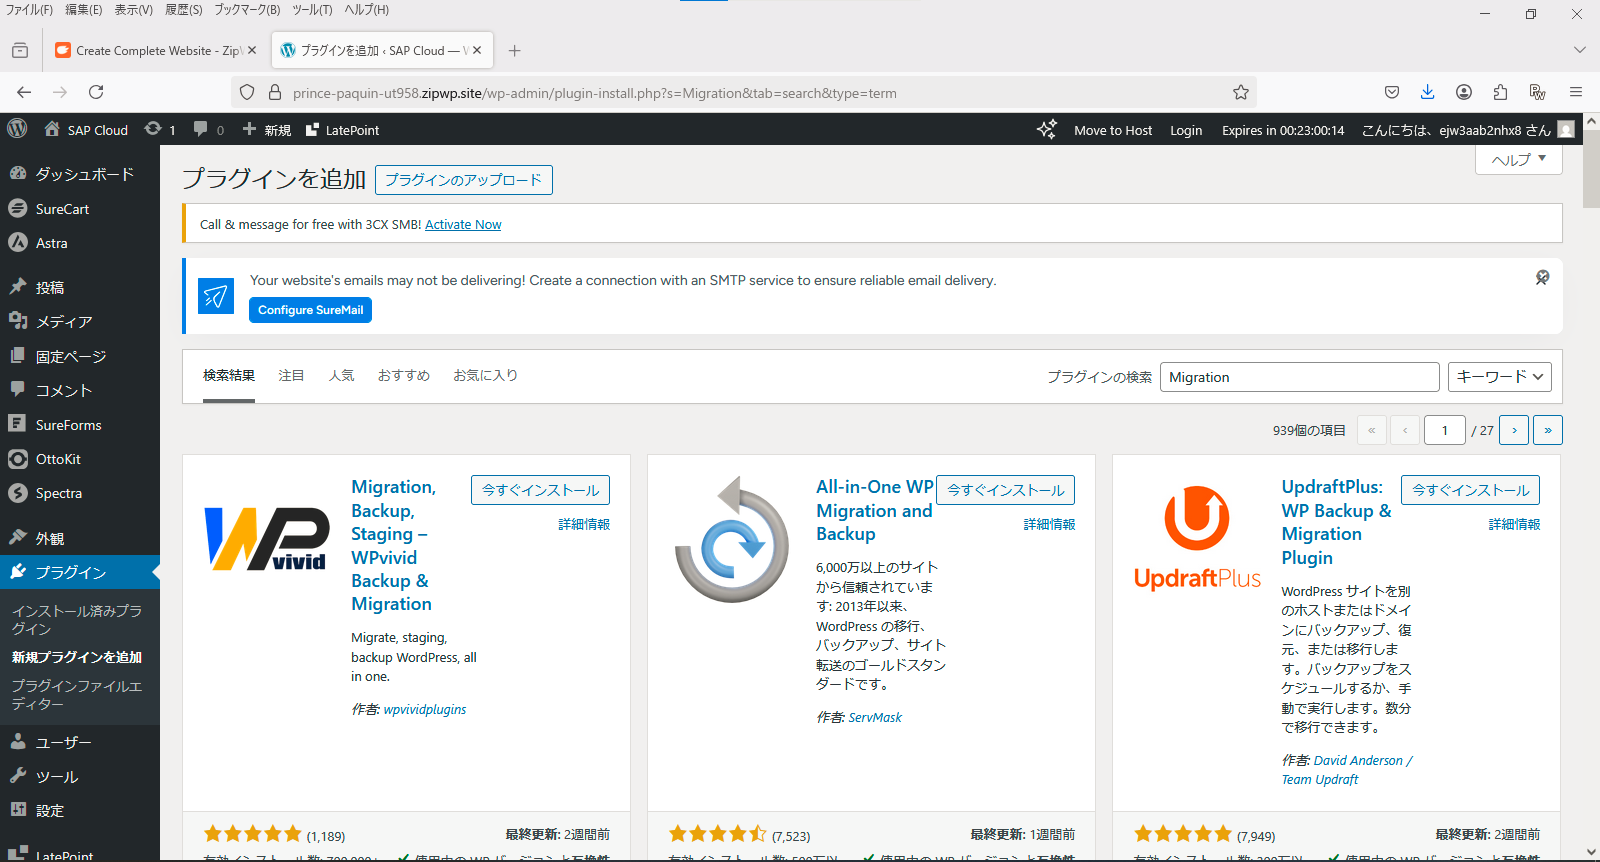Open 投稿 in the sidebar
This screenshot has width=1600, height=862.
click(x=80, y=287)
